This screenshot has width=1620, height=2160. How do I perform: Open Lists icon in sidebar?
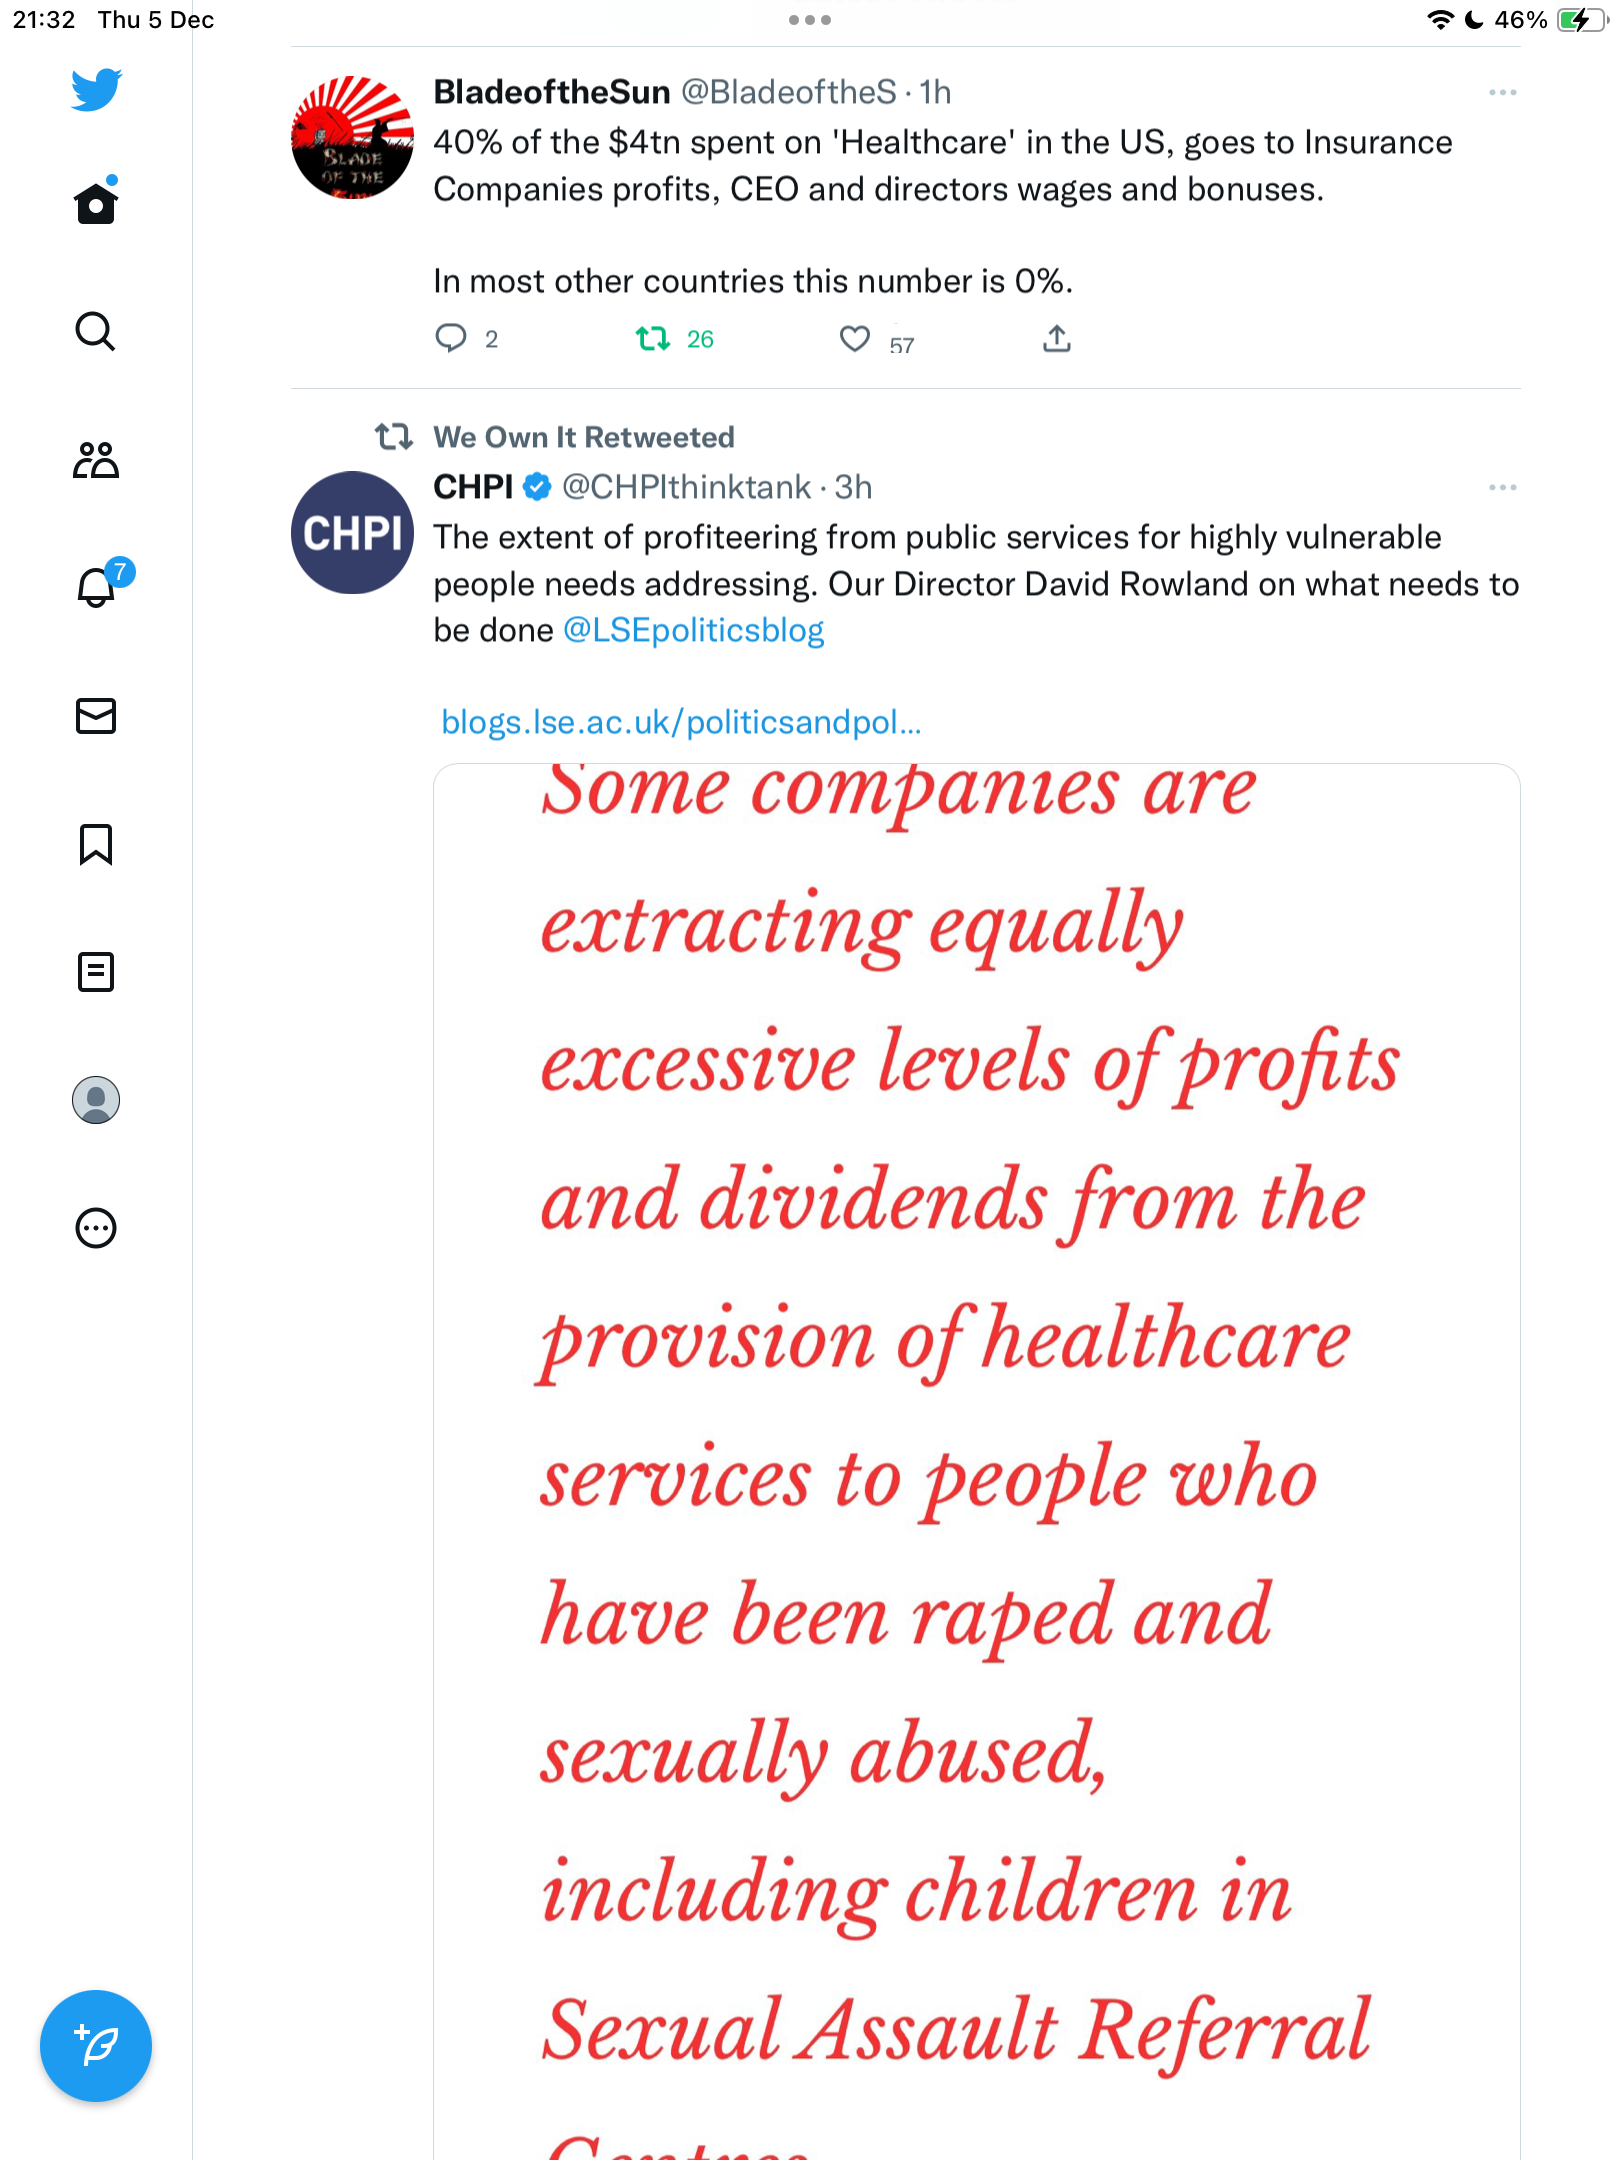[x=96, y=971]
